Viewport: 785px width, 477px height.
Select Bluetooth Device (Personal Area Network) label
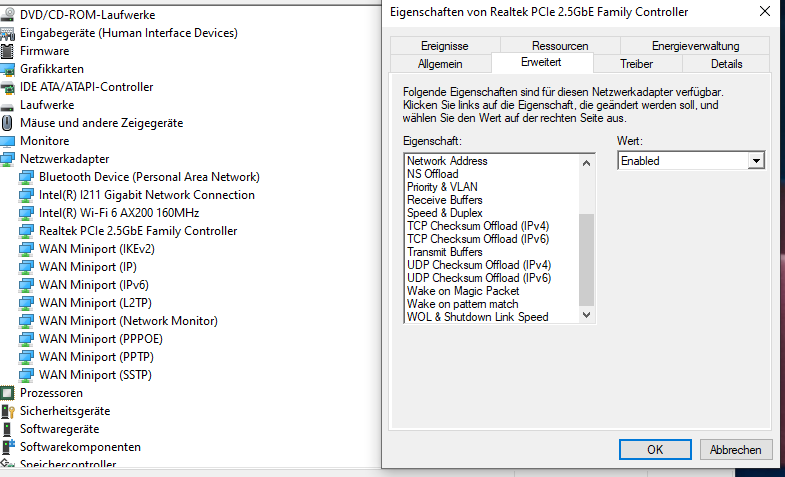point(149,177)
